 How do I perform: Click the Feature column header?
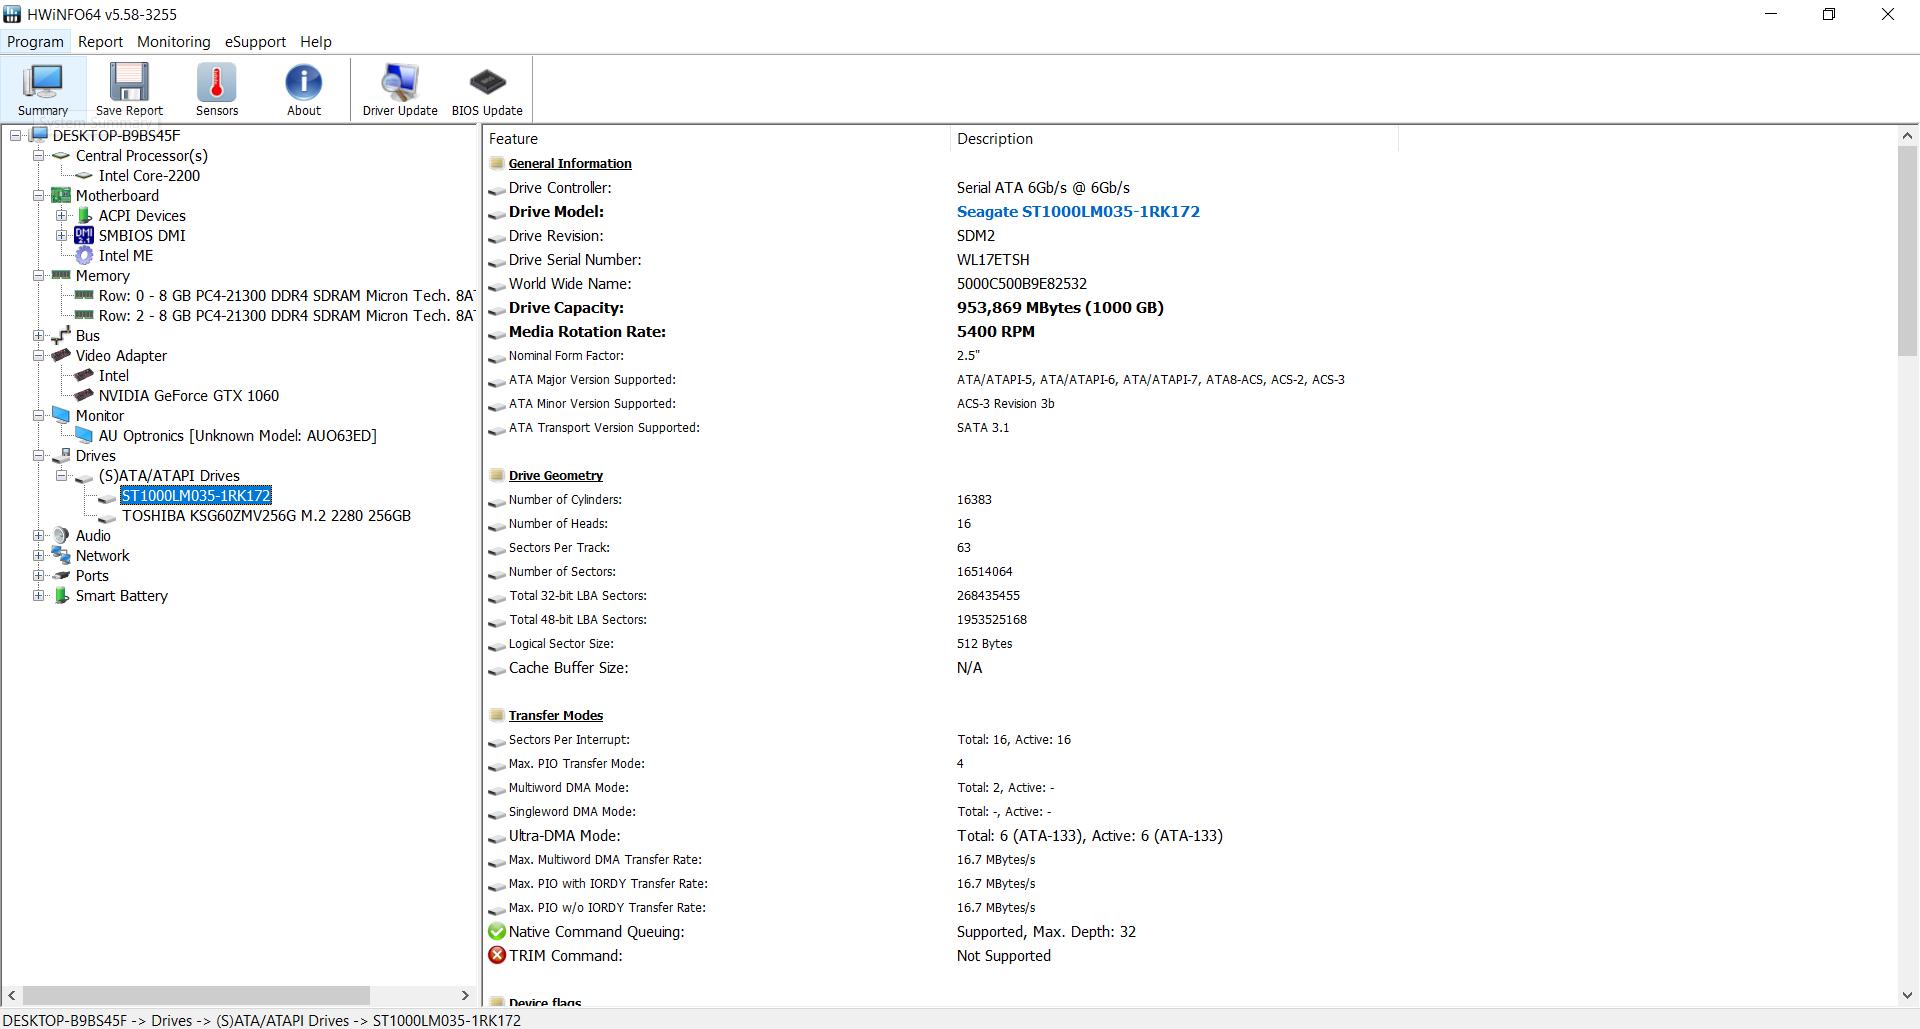716,139
